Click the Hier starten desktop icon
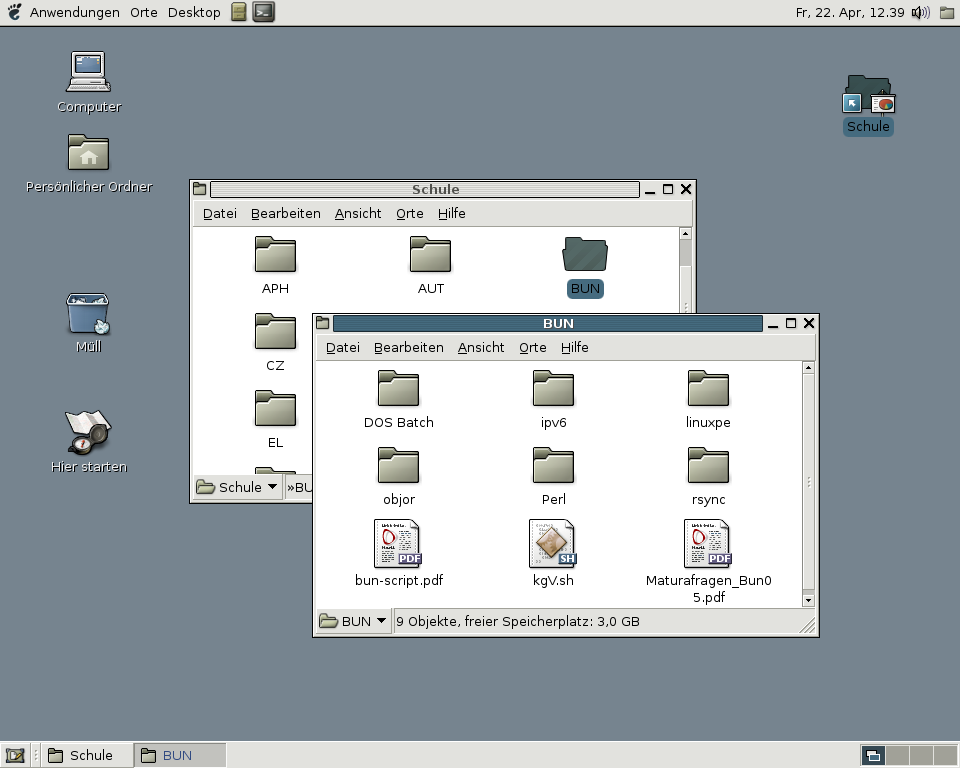Image resolution: width=960 pixels, height=768 pixels. point(88,433)
